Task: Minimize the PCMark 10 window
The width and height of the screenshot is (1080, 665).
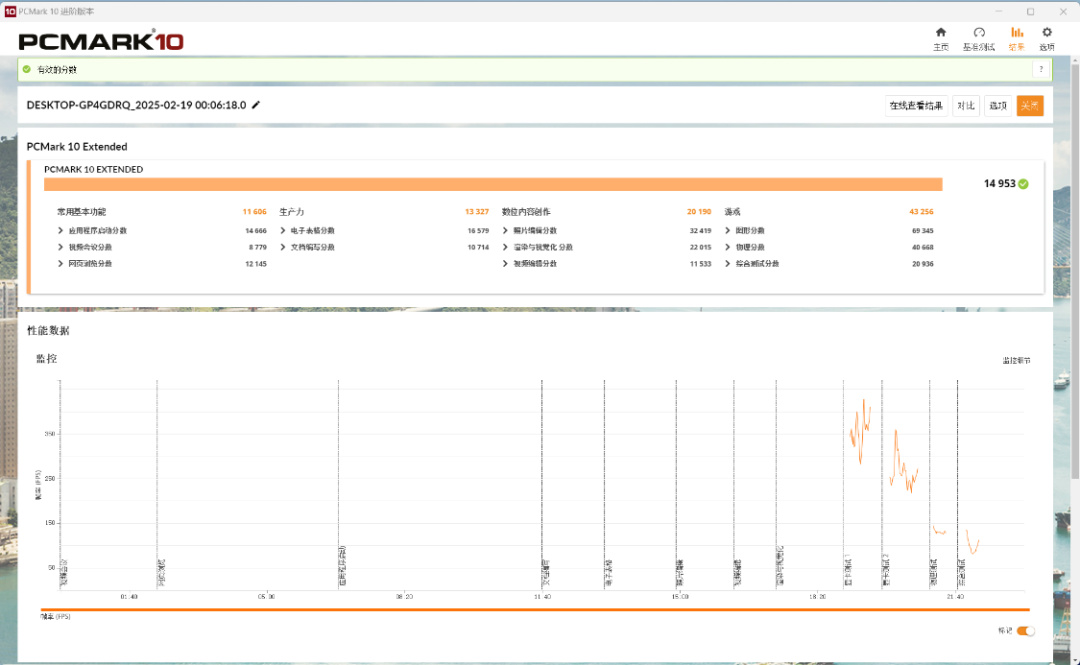Action: pyautogui.click(x=998, y=11)
